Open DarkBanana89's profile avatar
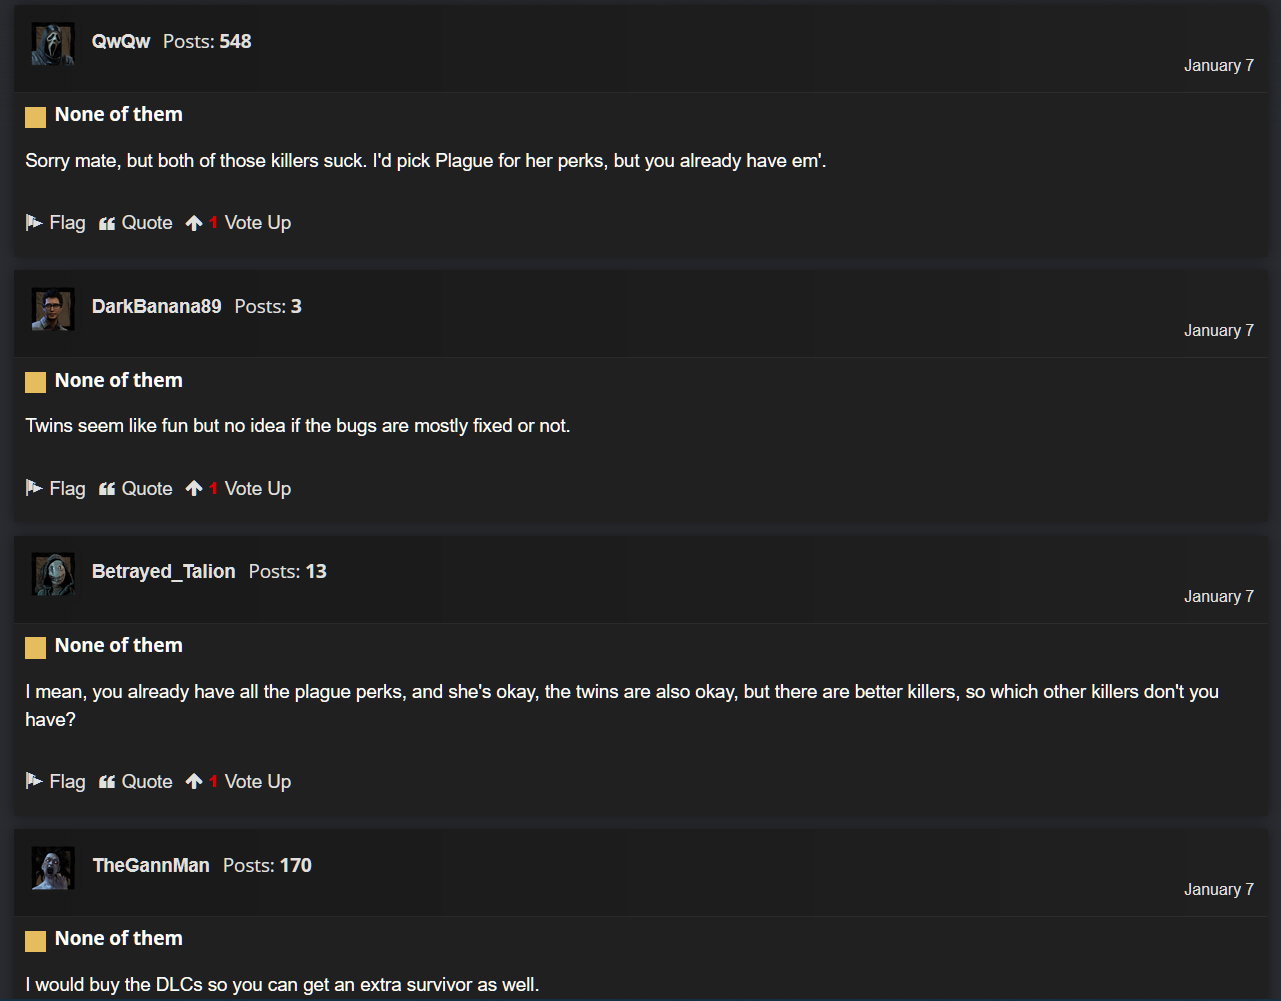 (x=53, y=309)
